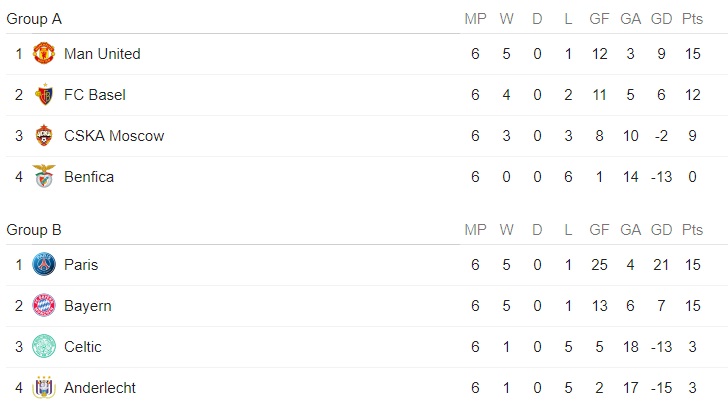Select the Bayern team name
Screen dimensions: 728x403
(88, 306)
